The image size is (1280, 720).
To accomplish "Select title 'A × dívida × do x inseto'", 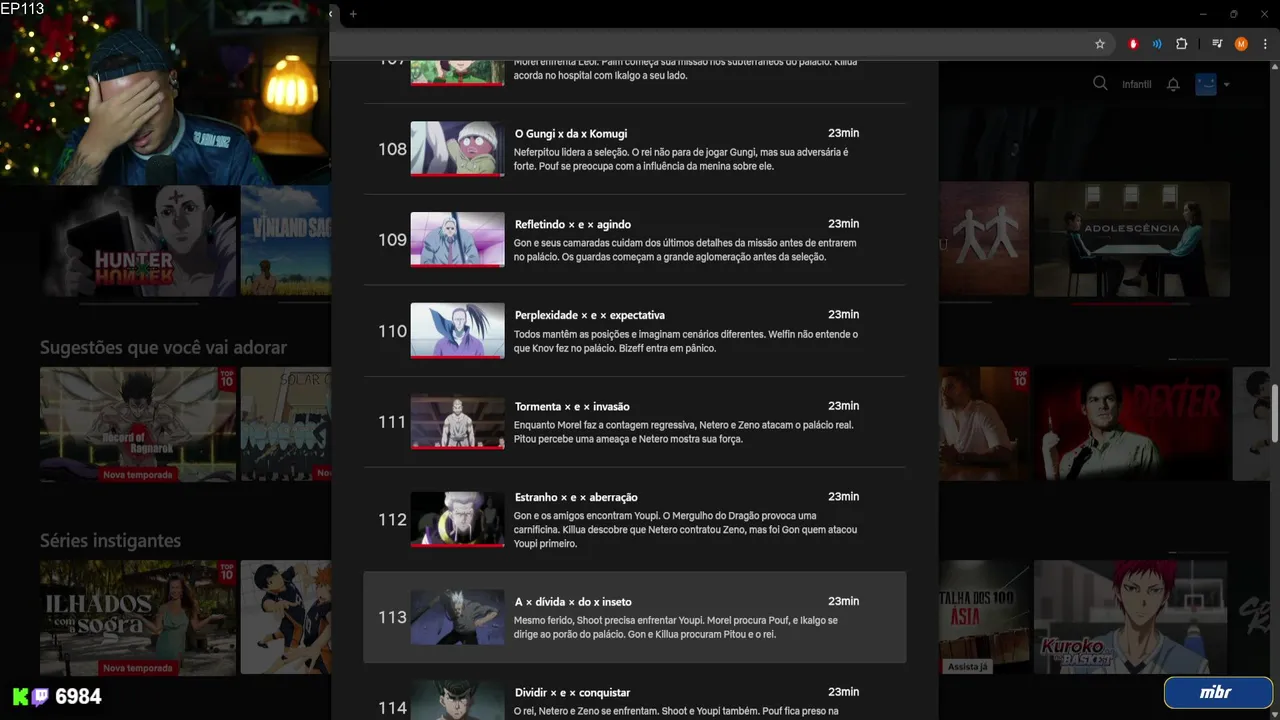I will click(573, 603).
